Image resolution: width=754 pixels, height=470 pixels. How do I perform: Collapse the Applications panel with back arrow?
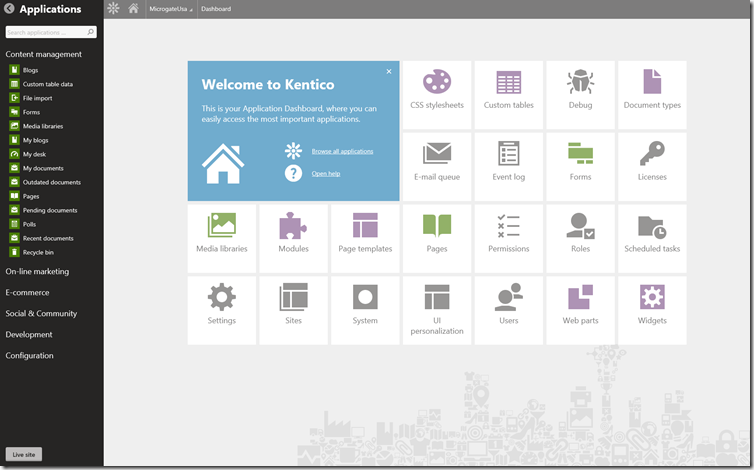click(x=9, y=8)
